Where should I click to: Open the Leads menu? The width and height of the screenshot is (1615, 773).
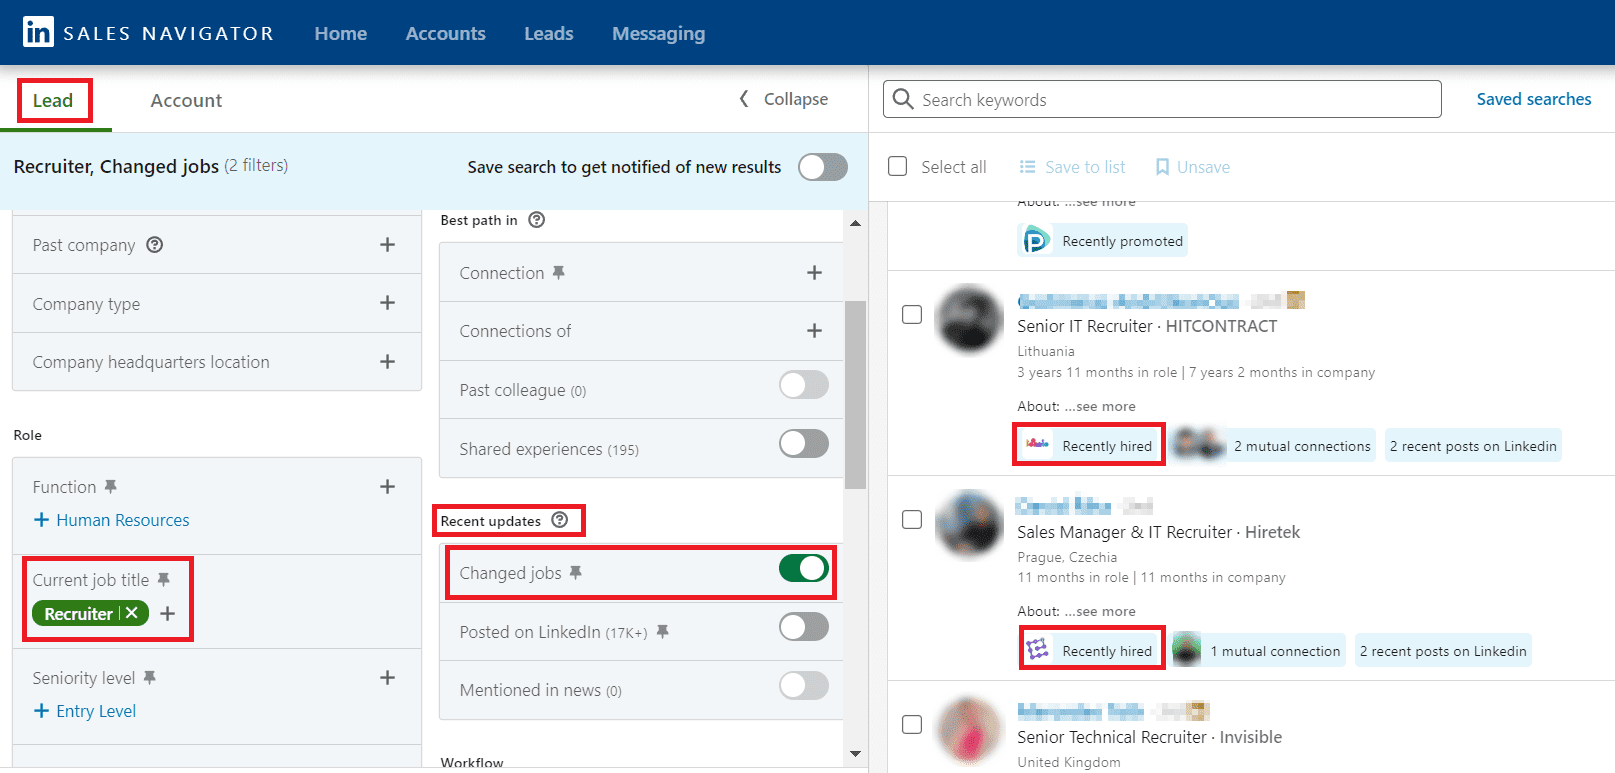pyautogui.click(x=548, y=33)
